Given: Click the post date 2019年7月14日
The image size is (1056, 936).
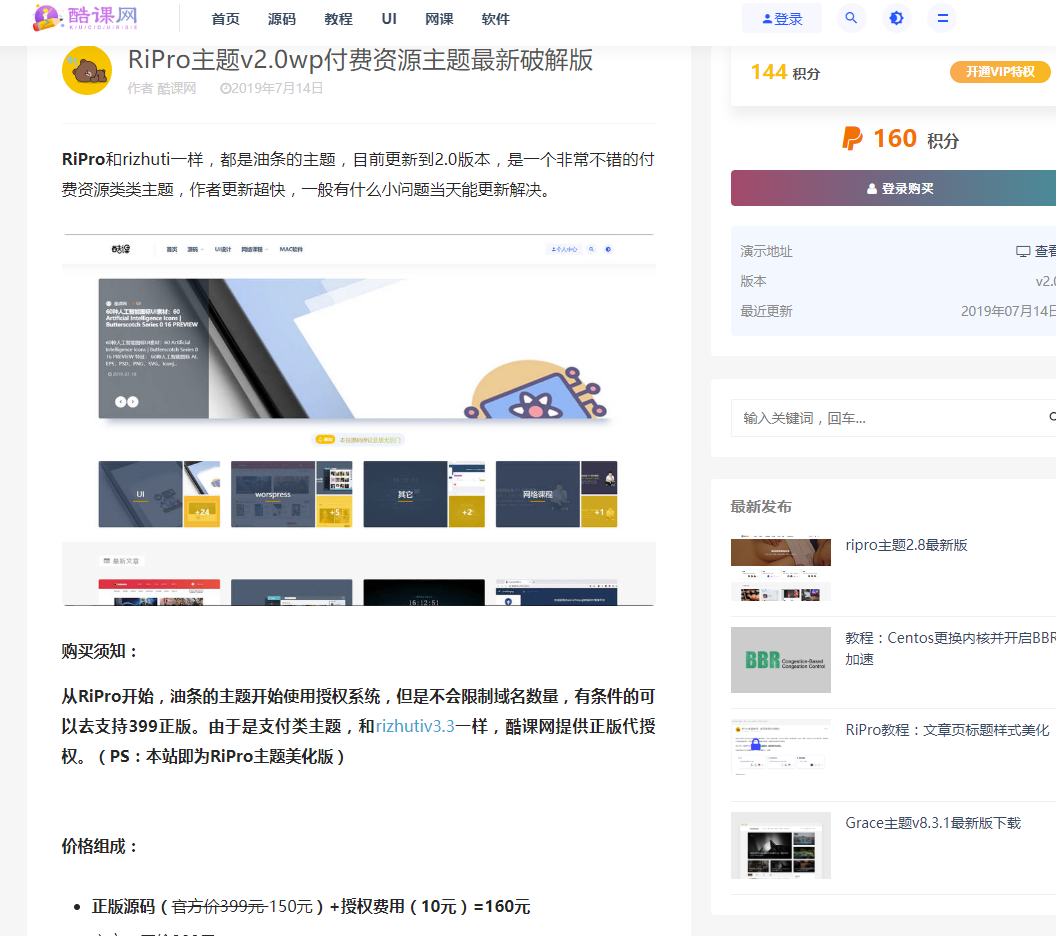Looking at the screenshot, I should [272, 88].
